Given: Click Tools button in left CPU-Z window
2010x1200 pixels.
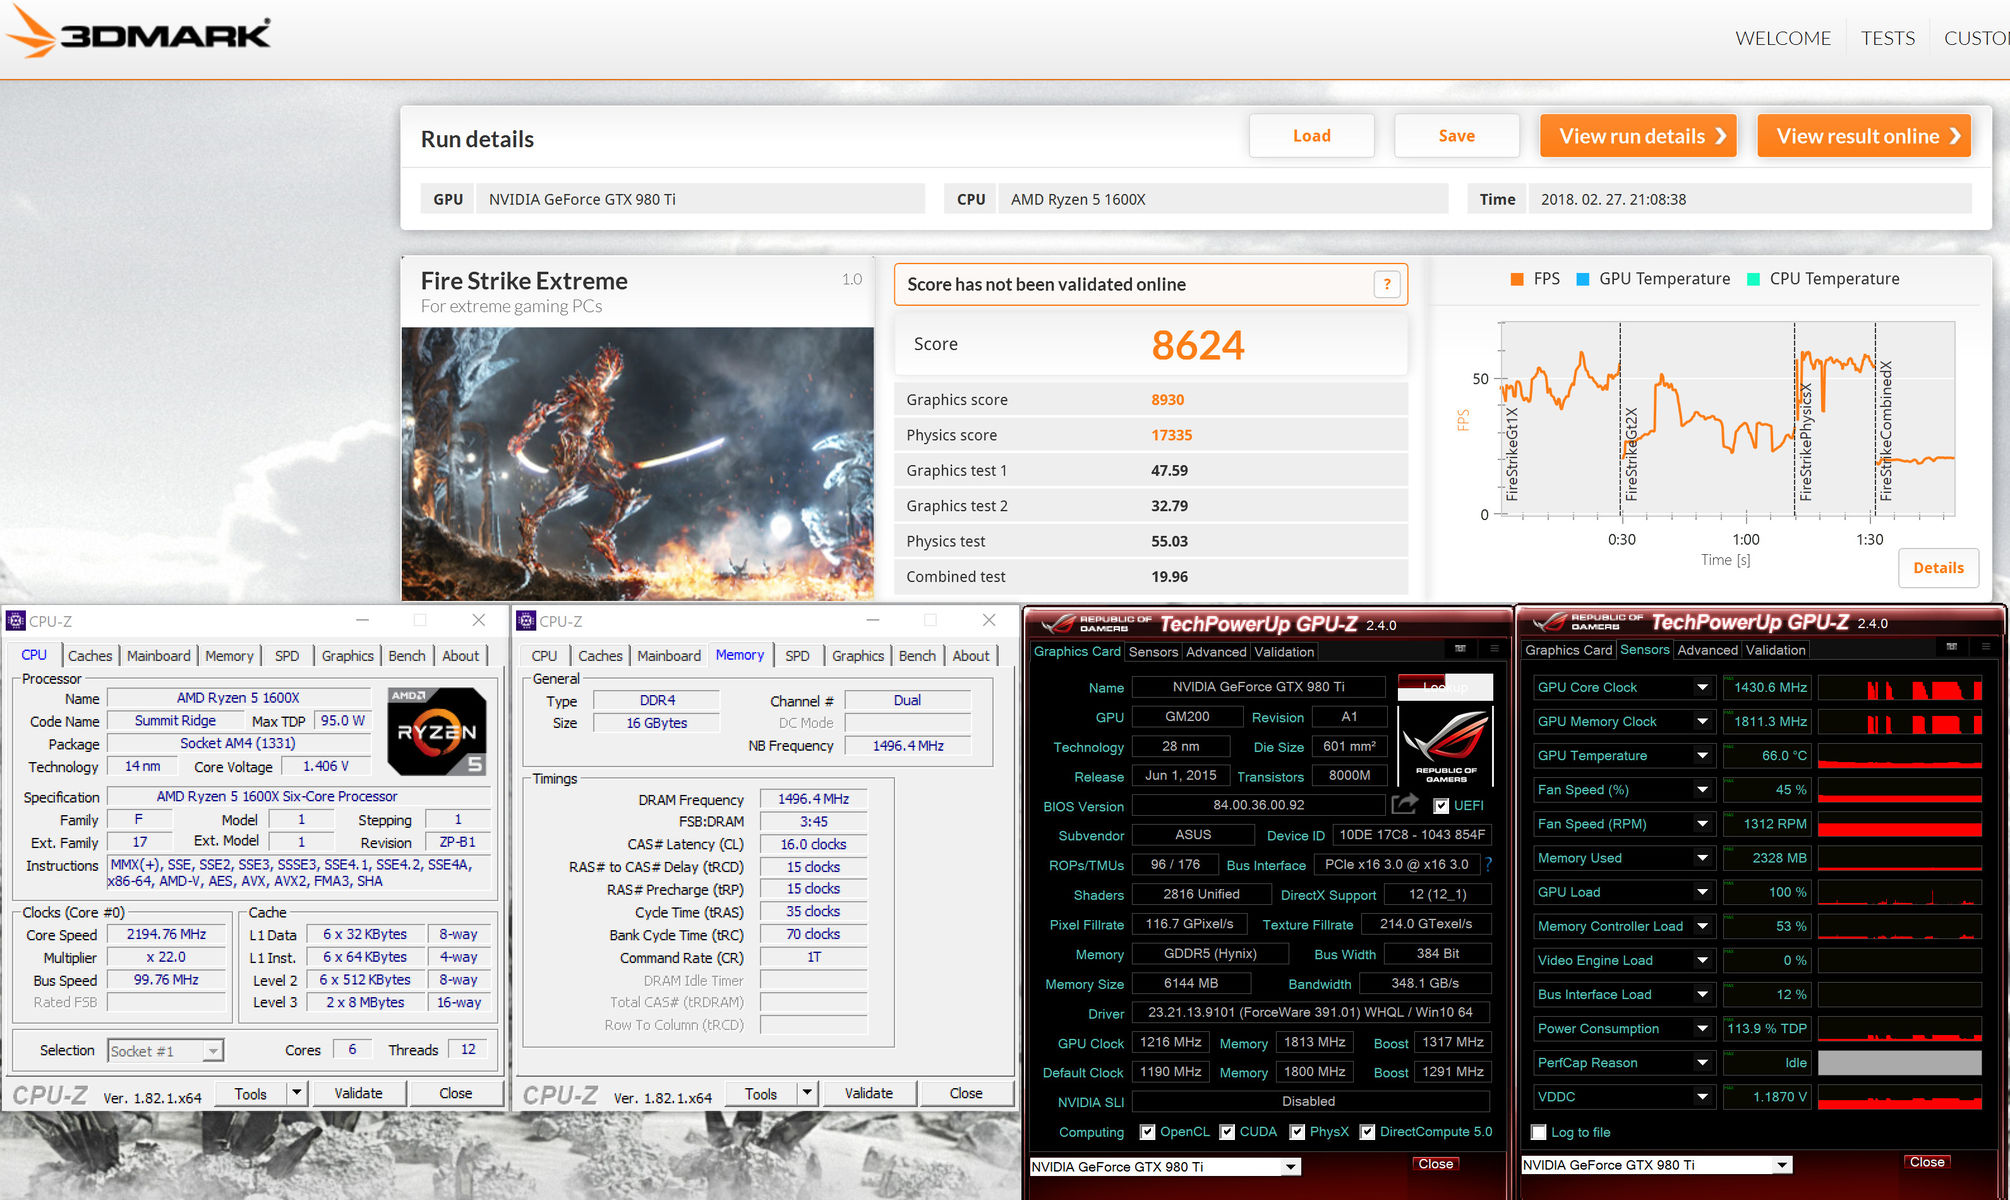Looking at the screenshot, I should tap(250, 1093).
